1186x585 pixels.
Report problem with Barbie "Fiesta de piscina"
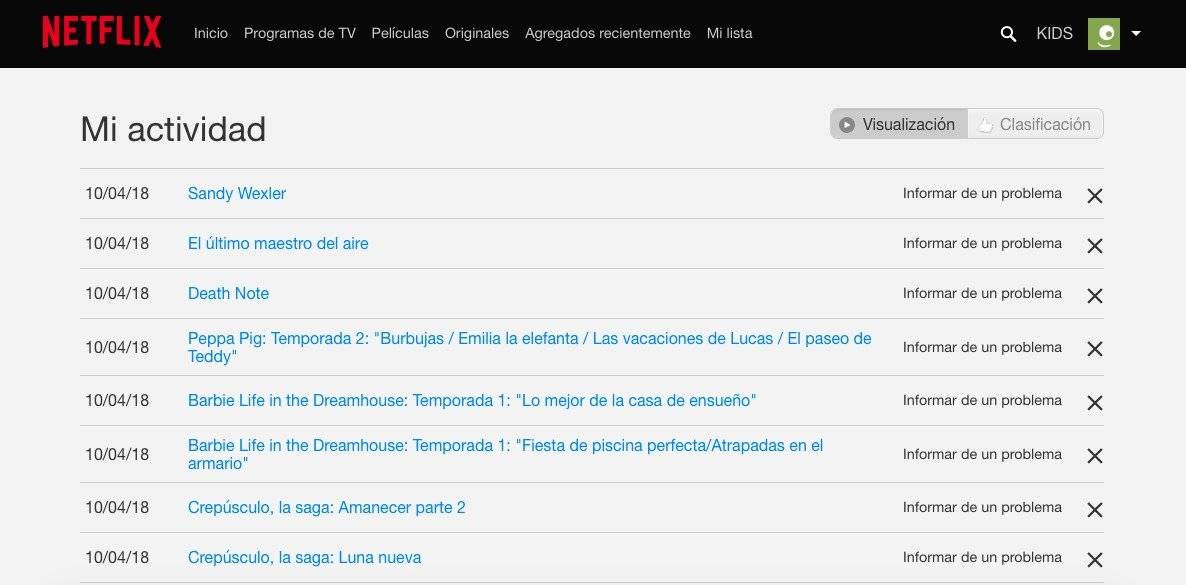coord(983,454)
